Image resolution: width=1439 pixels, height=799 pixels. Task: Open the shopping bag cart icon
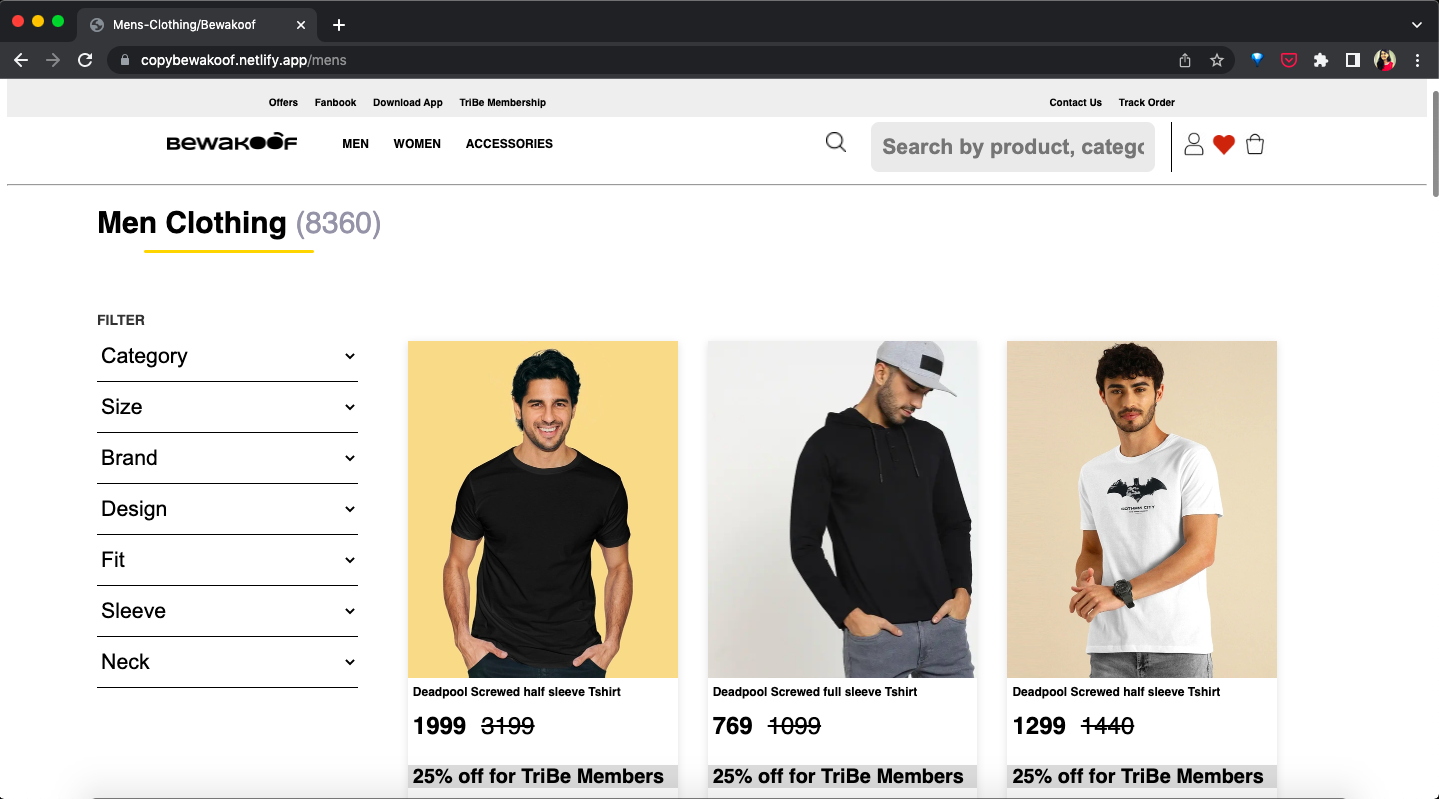tap(1255, 145)
